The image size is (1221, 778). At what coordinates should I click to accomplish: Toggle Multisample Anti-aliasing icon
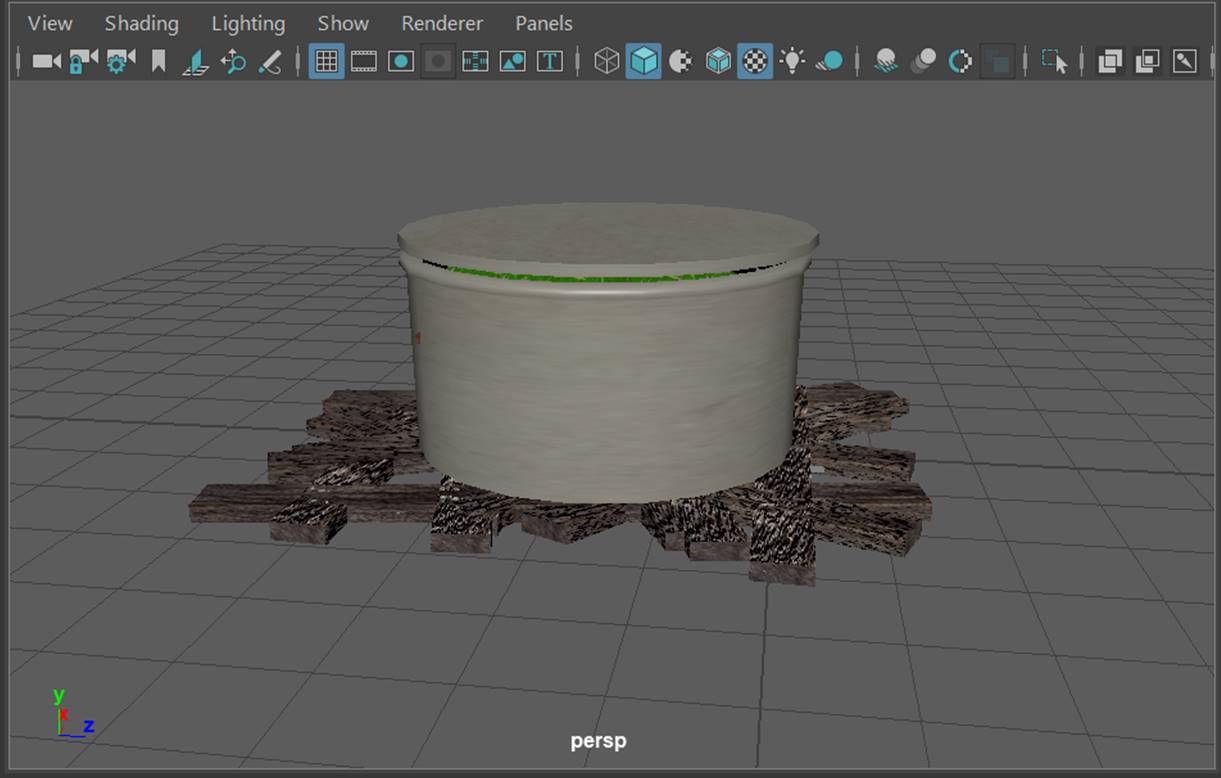click(x=960, y=61)
